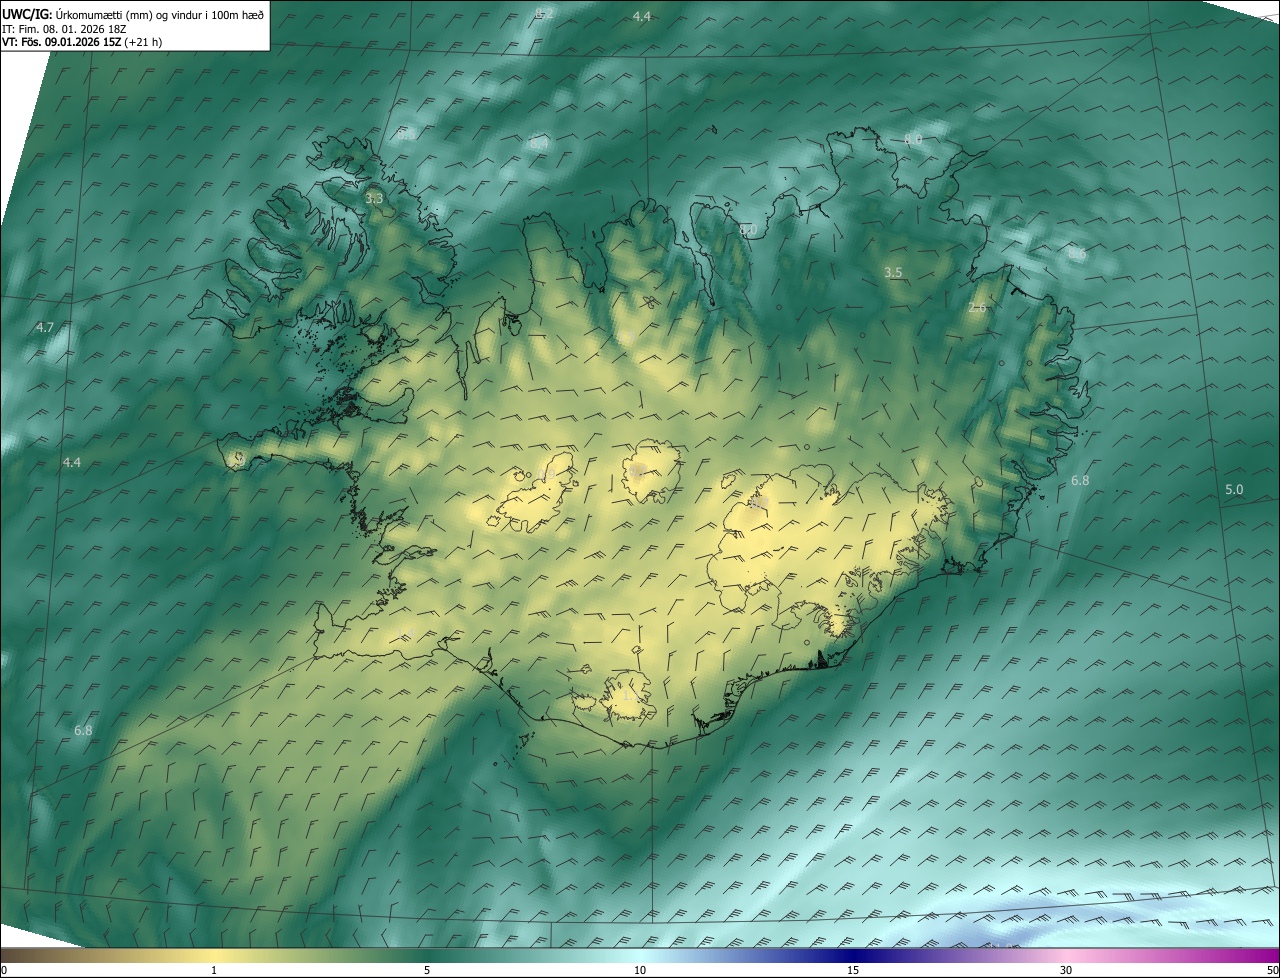
Task: Click the value label "3.3" in the Westfjords
Action: (374, 199)
